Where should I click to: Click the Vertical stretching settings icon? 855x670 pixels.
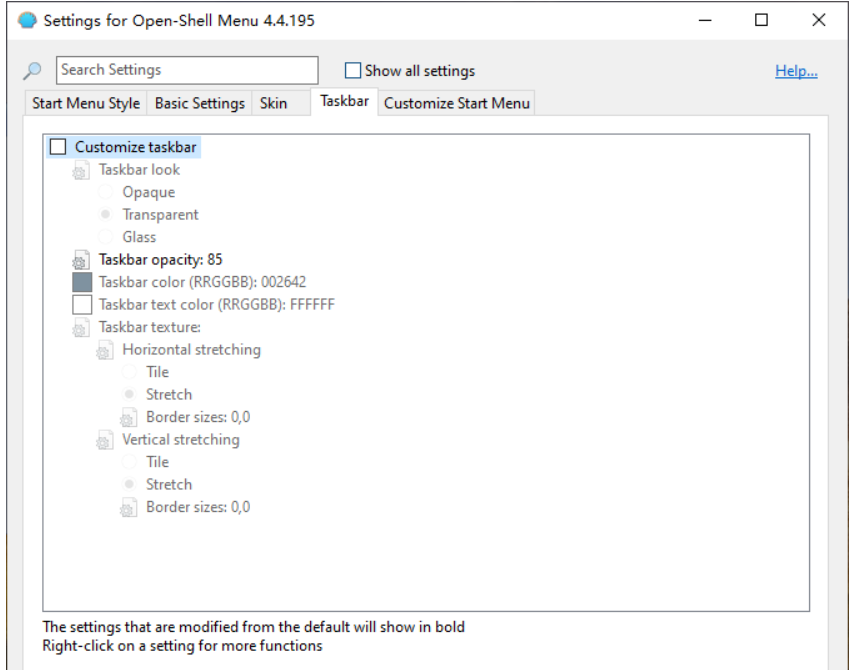[x=105, y=440]
